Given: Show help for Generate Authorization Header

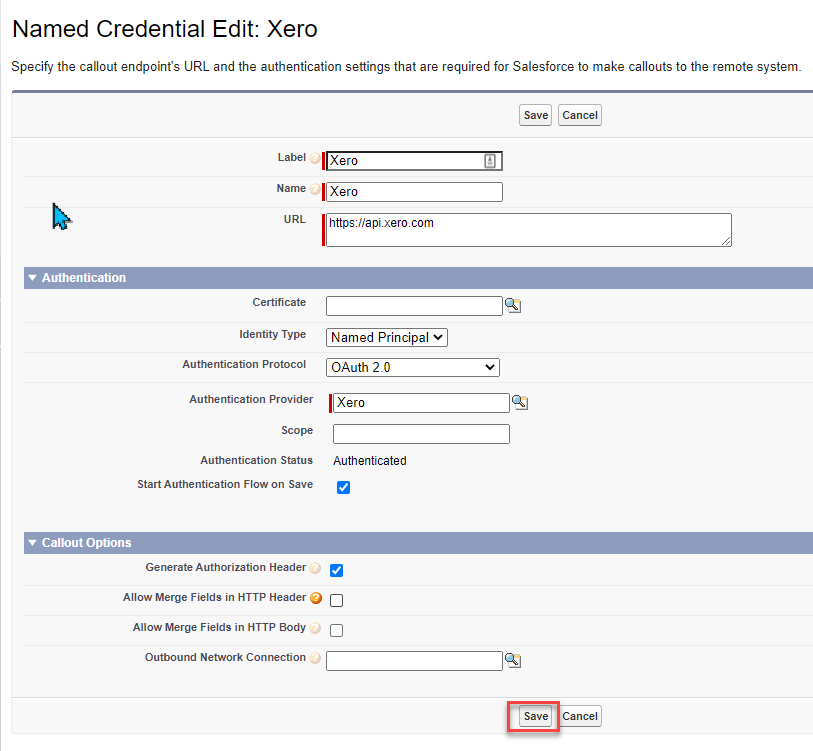Looking at the screenshot, I should point(315,568).
